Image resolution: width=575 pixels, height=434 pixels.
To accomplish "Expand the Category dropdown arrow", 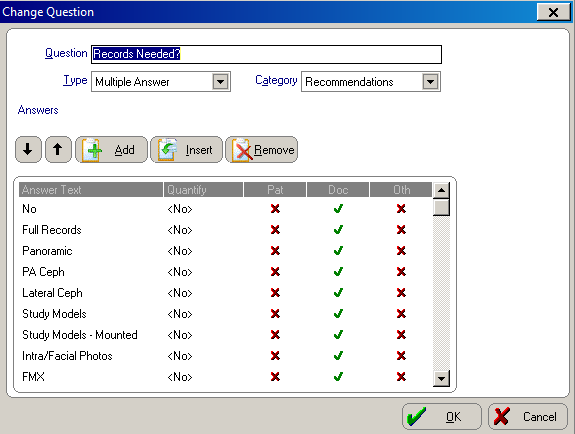I will (x=431, y=81).
